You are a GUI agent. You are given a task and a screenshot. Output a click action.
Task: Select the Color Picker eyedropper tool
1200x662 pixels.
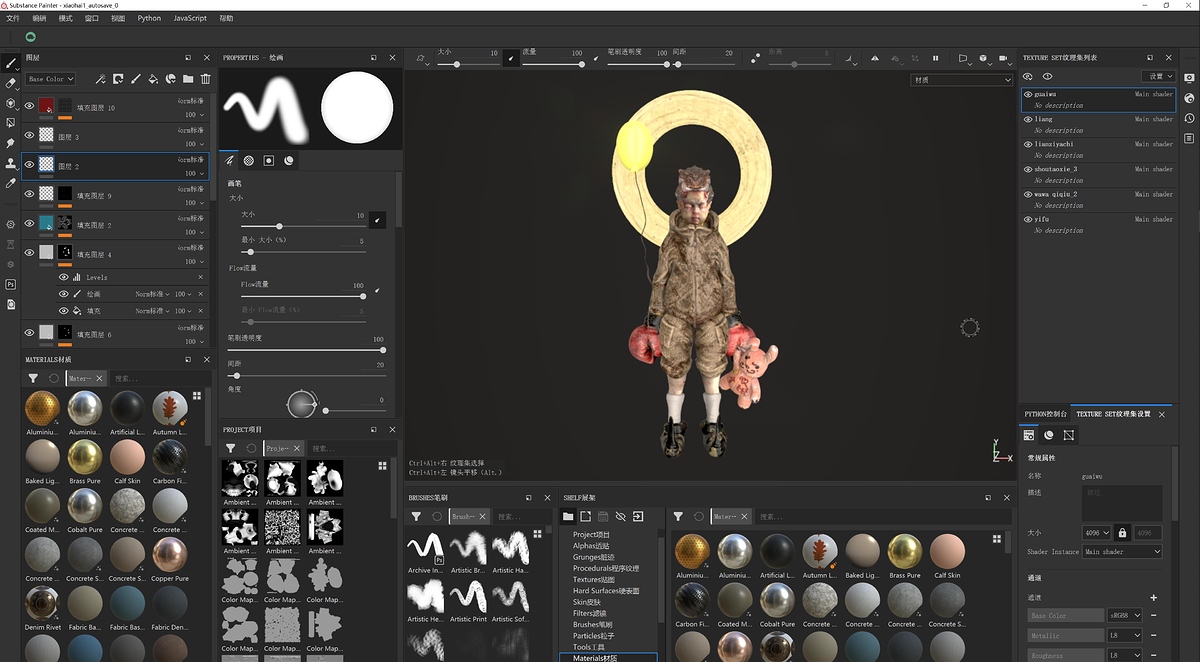point(11,183)
